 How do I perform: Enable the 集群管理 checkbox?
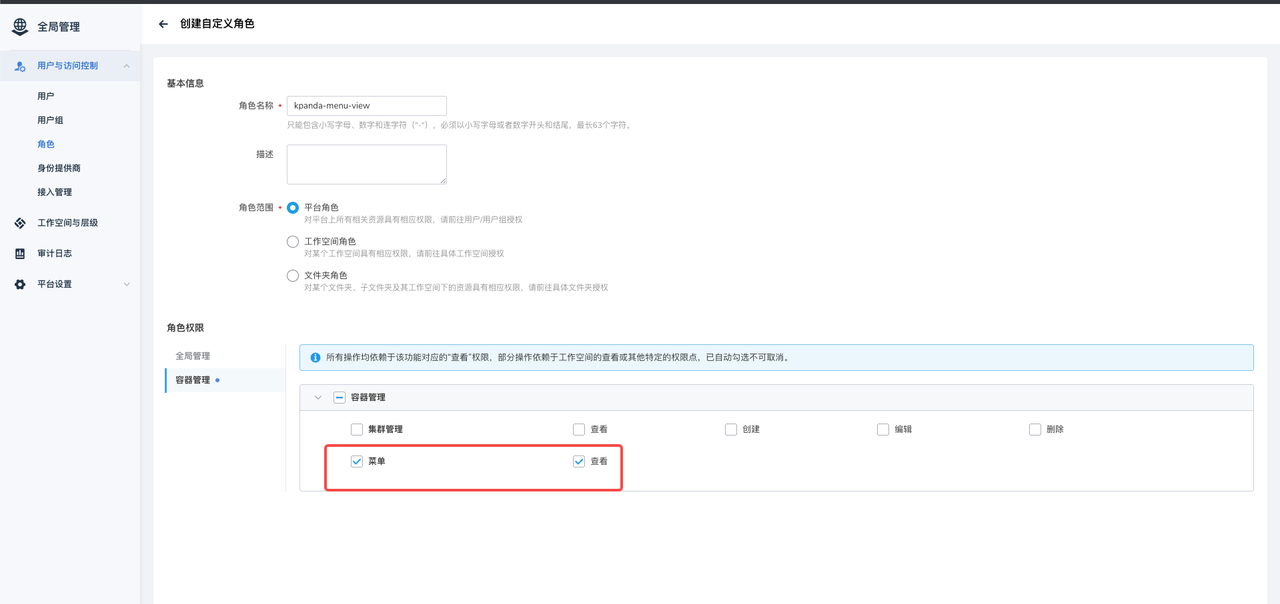(x=357, y=429)
